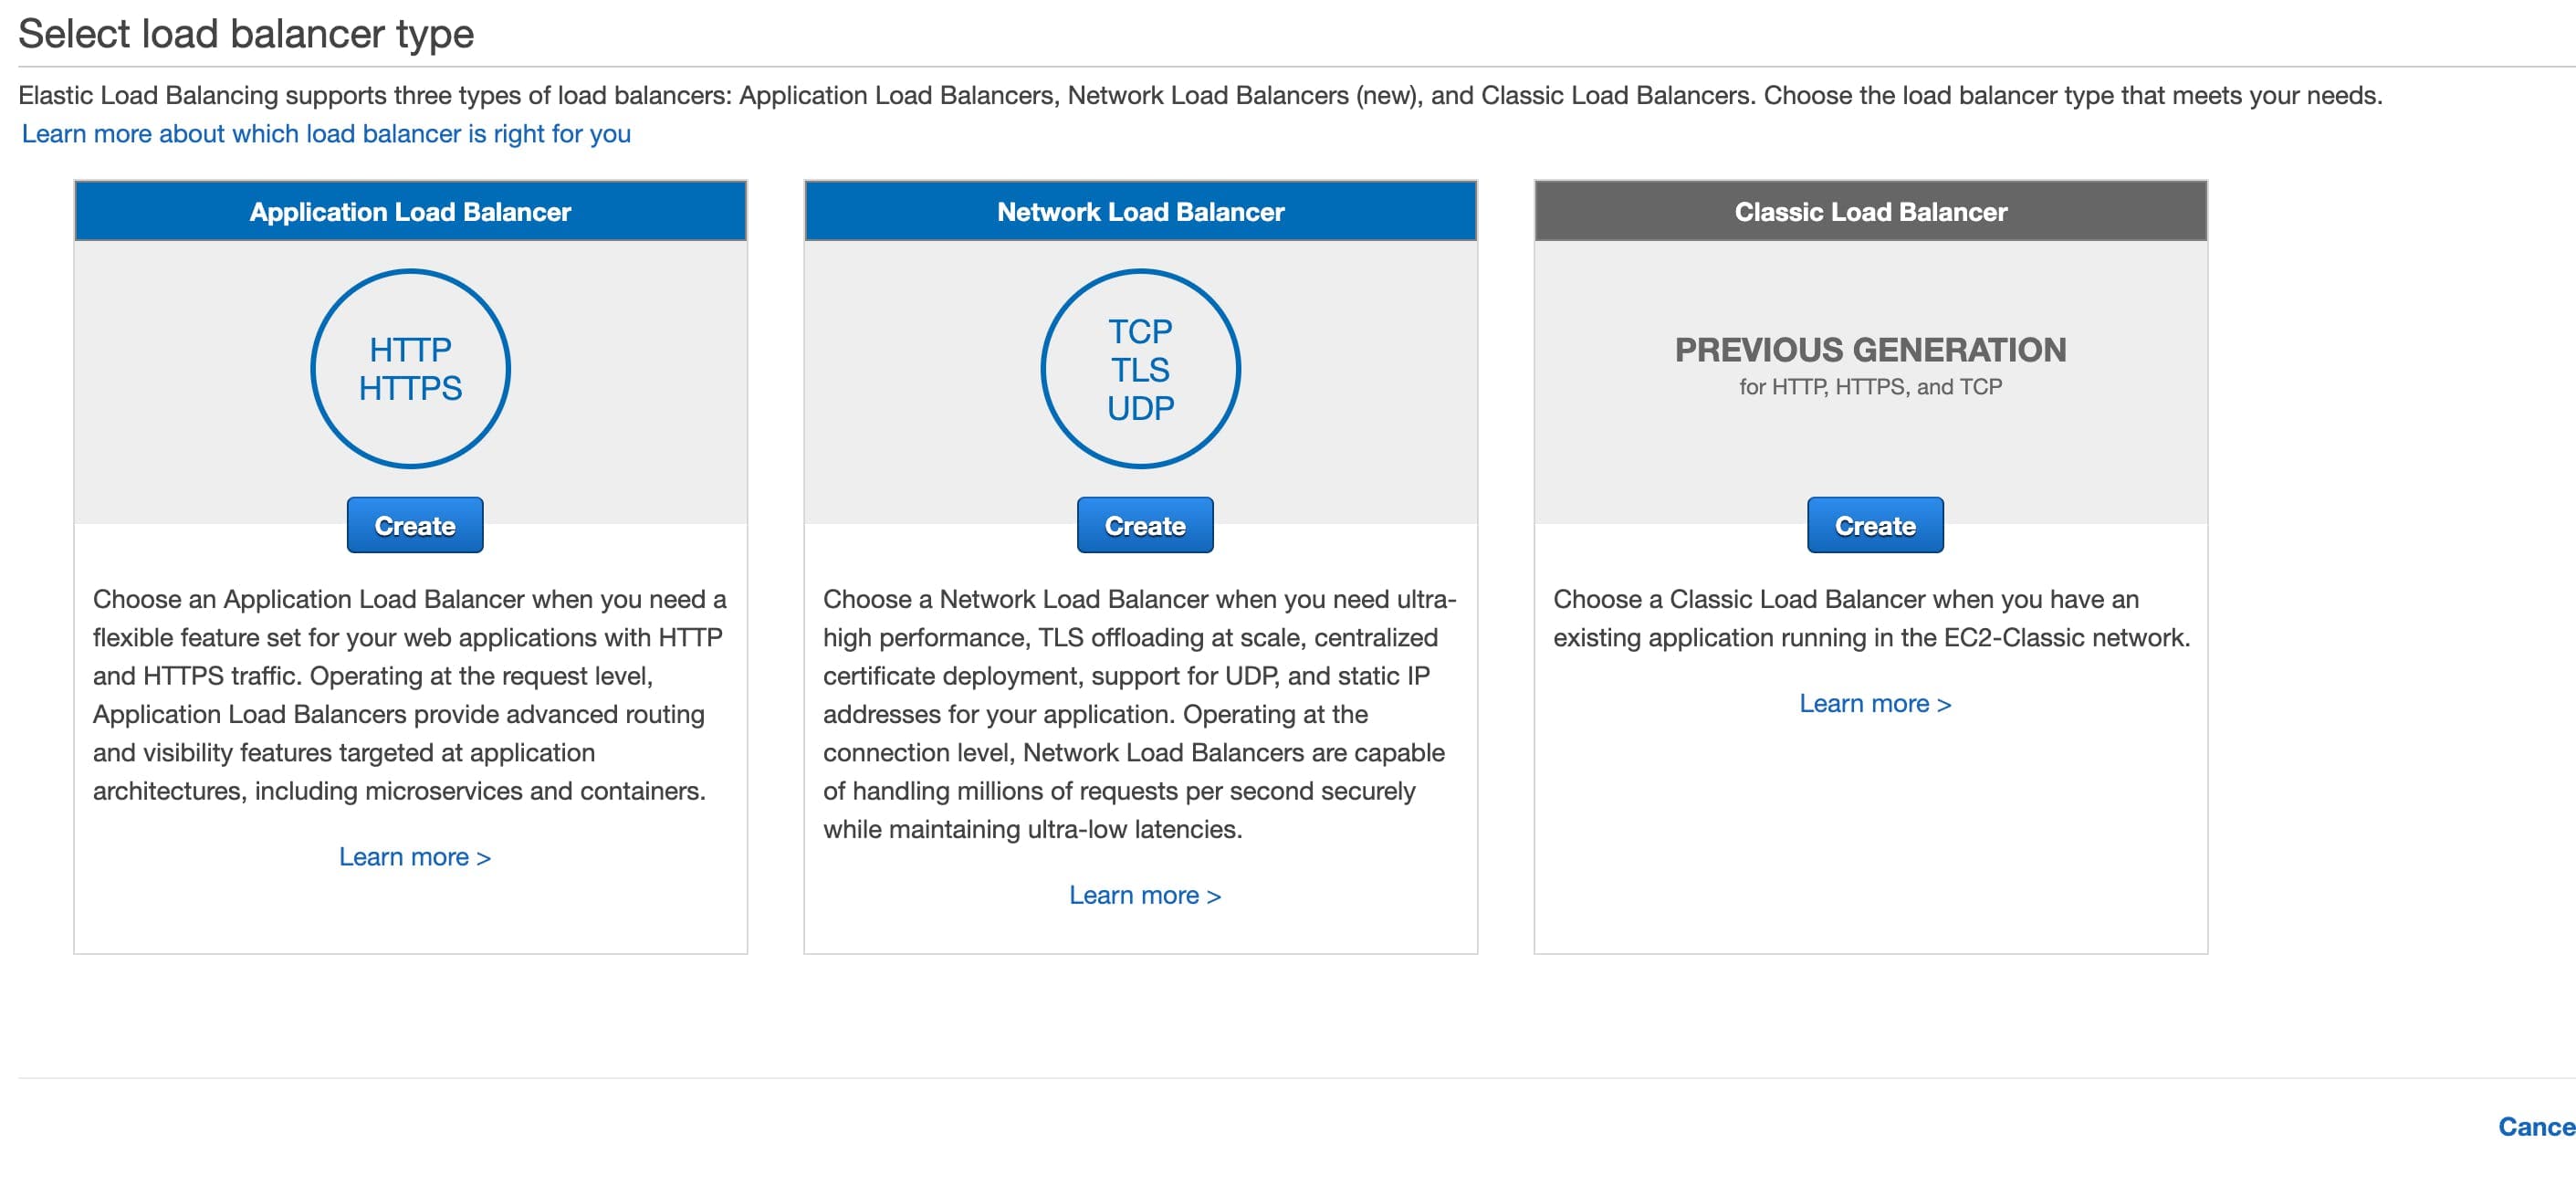The image size is (2576, 1185).
Task: Click the Application Load Balancer card header
Action: click(411, 211)
